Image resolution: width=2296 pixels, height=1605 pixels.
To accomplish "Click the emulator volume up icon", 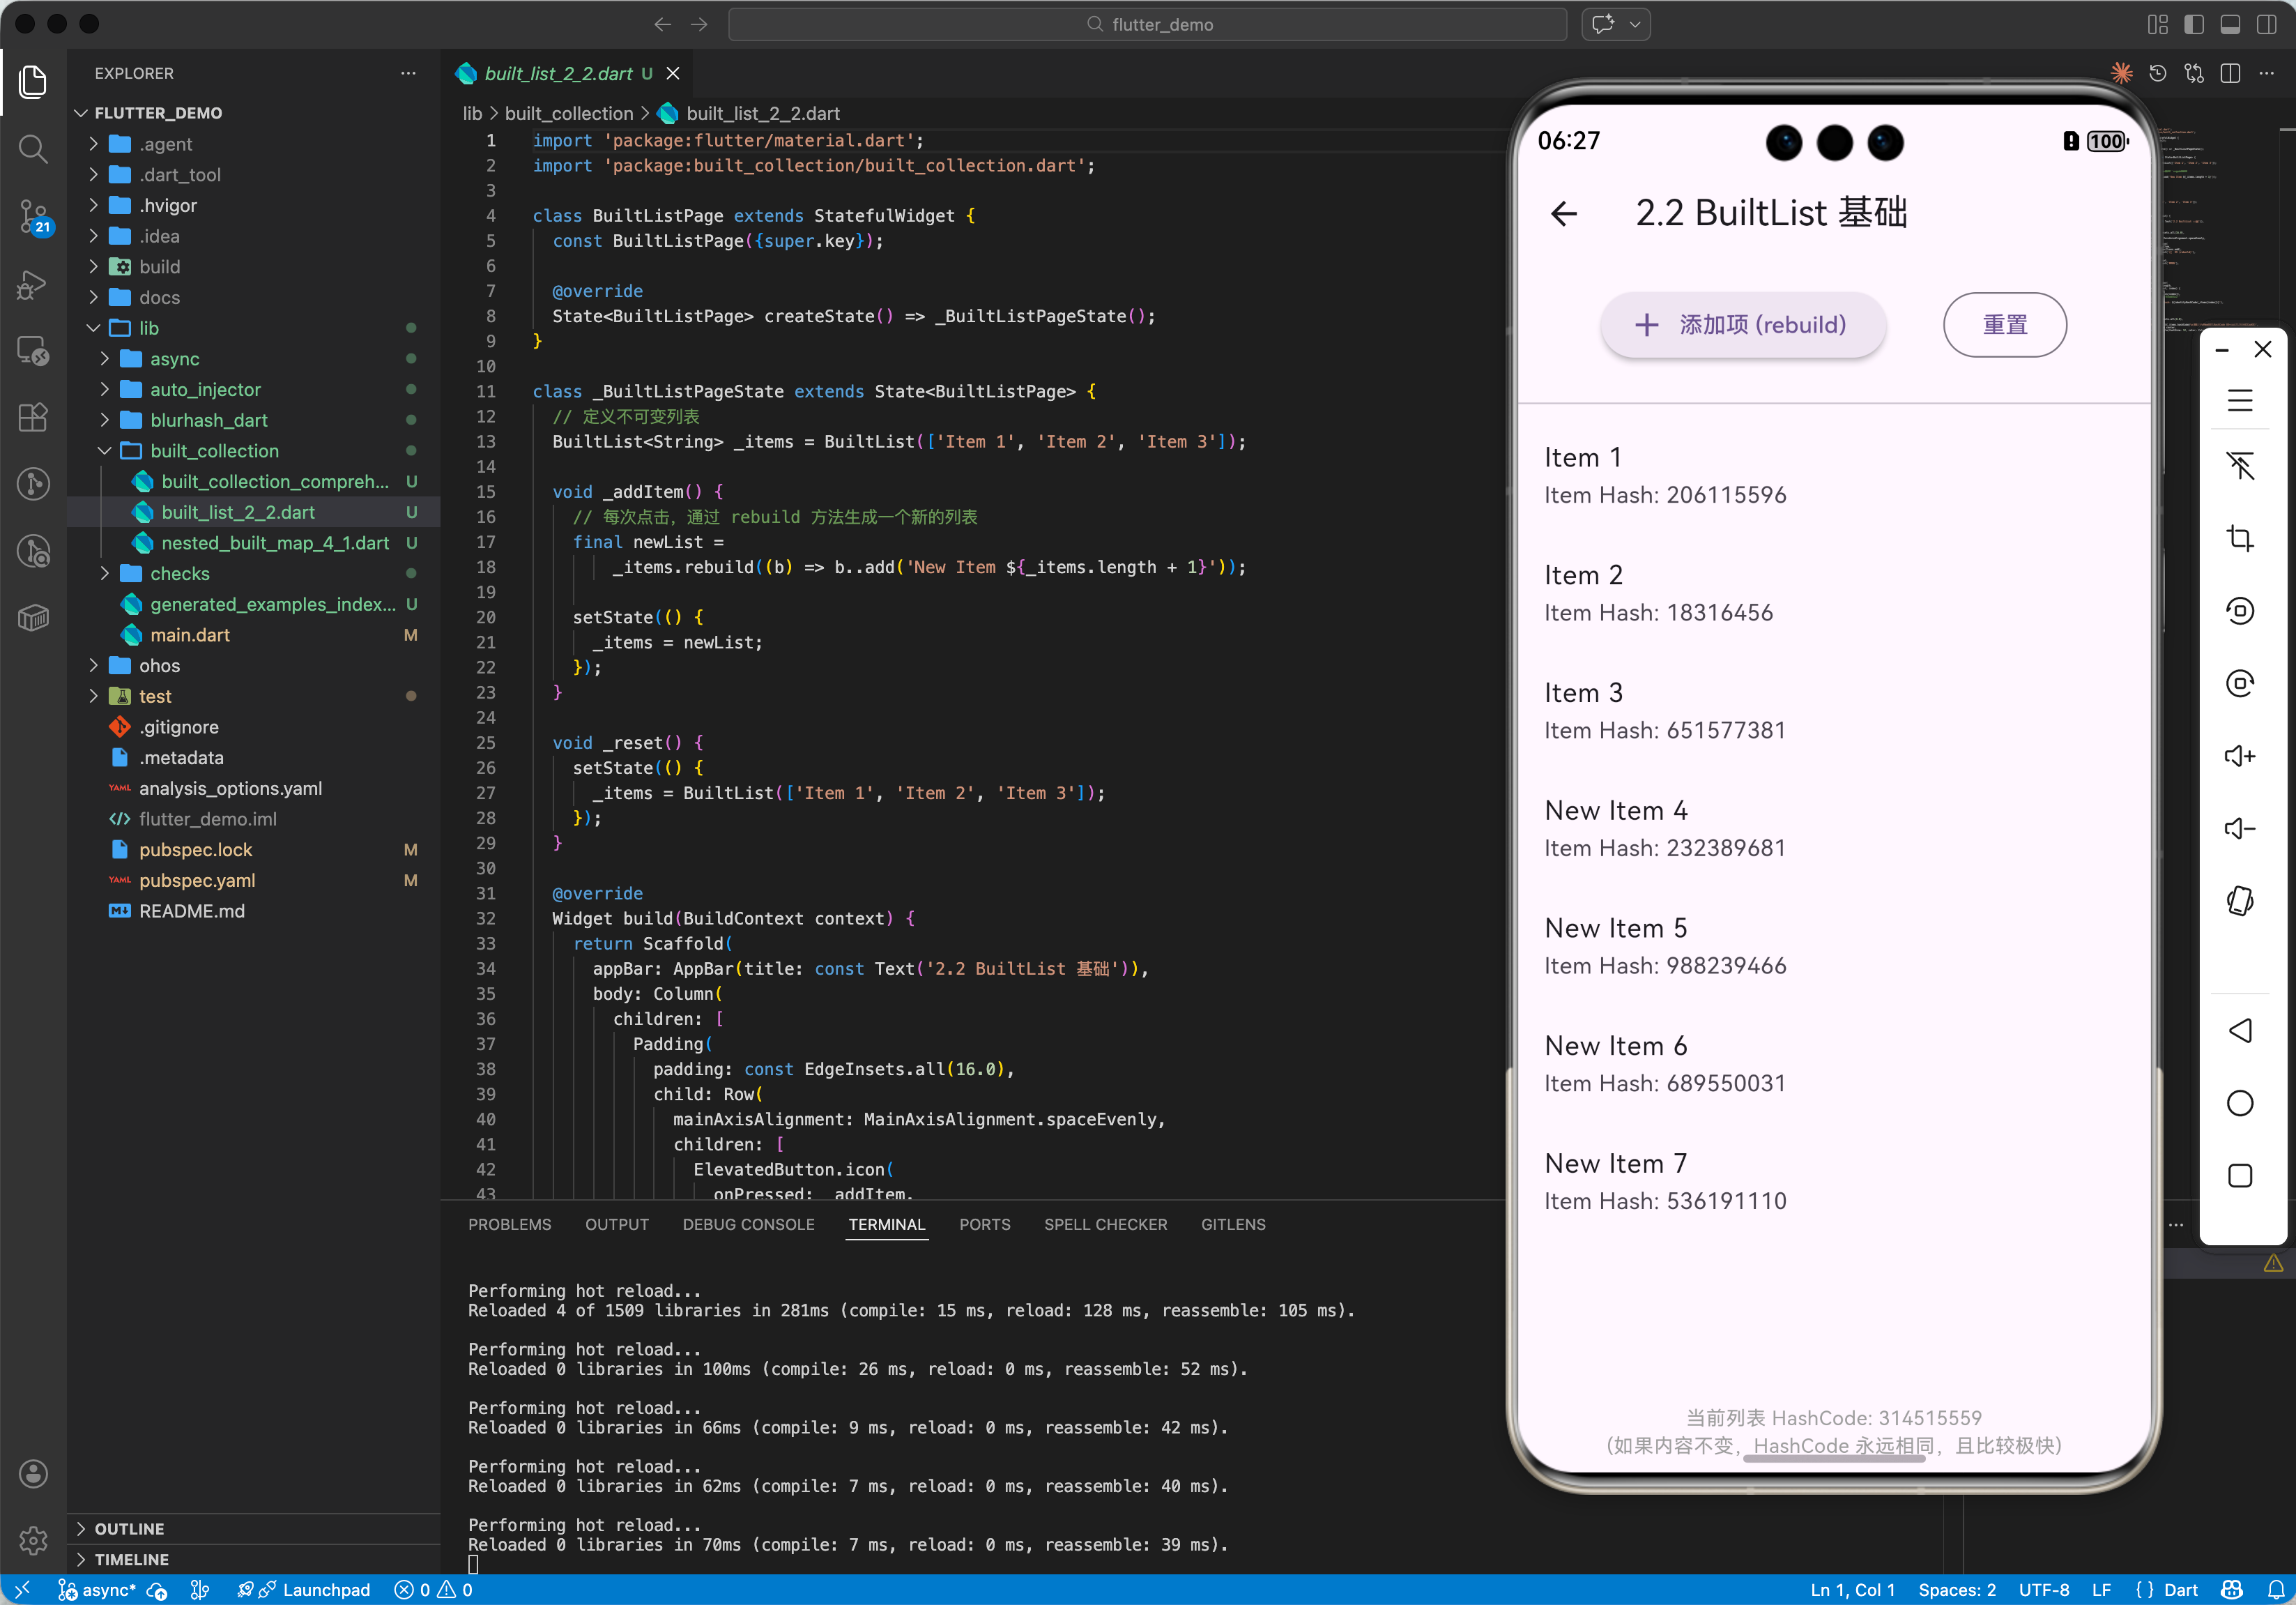I will [x=2239, y=756].
